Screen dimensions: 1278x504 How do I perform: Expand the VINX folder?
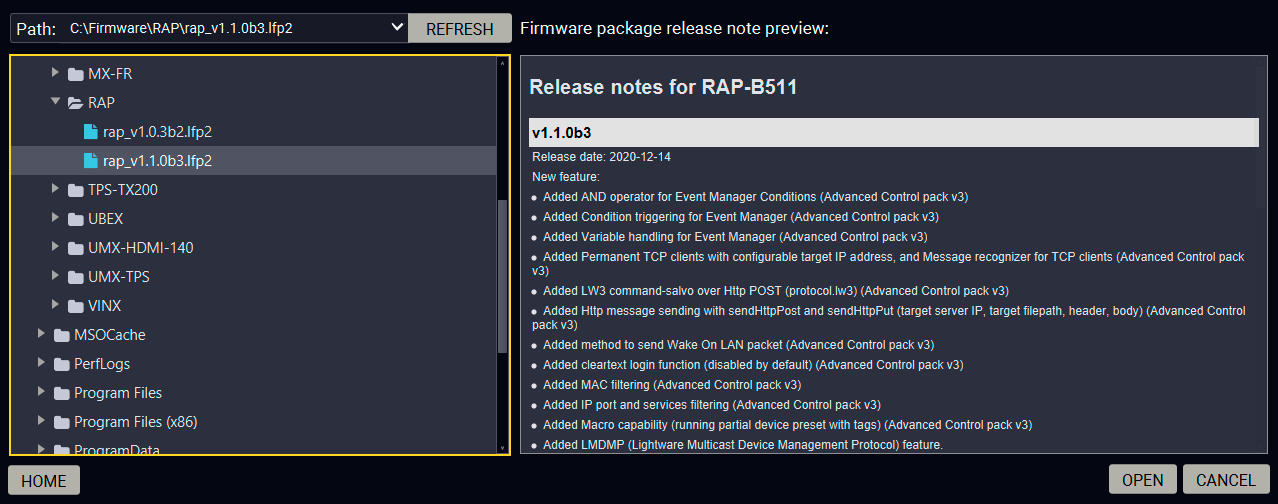55,306
